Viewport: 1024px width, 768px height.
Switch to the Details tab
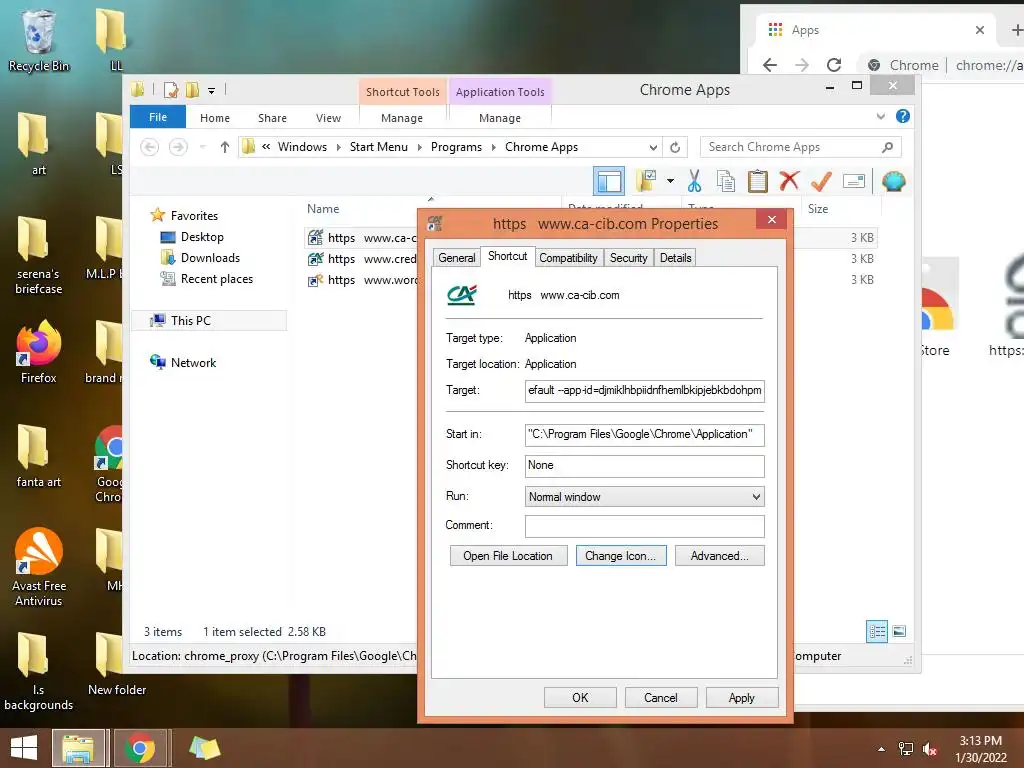click(x=675, y=258)
